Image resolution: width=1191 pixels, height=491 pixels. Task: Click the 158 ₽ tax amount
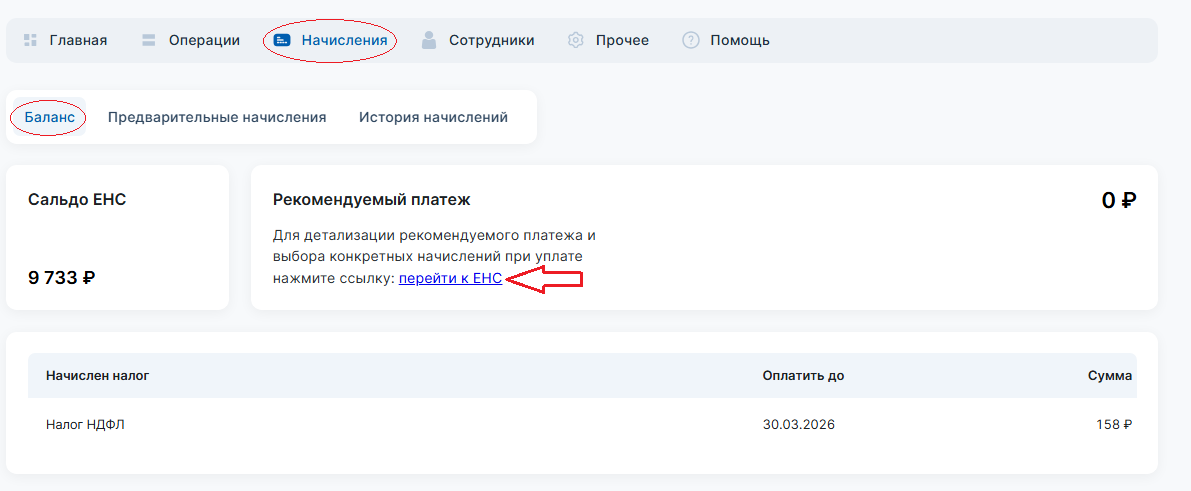point(1114,425)
